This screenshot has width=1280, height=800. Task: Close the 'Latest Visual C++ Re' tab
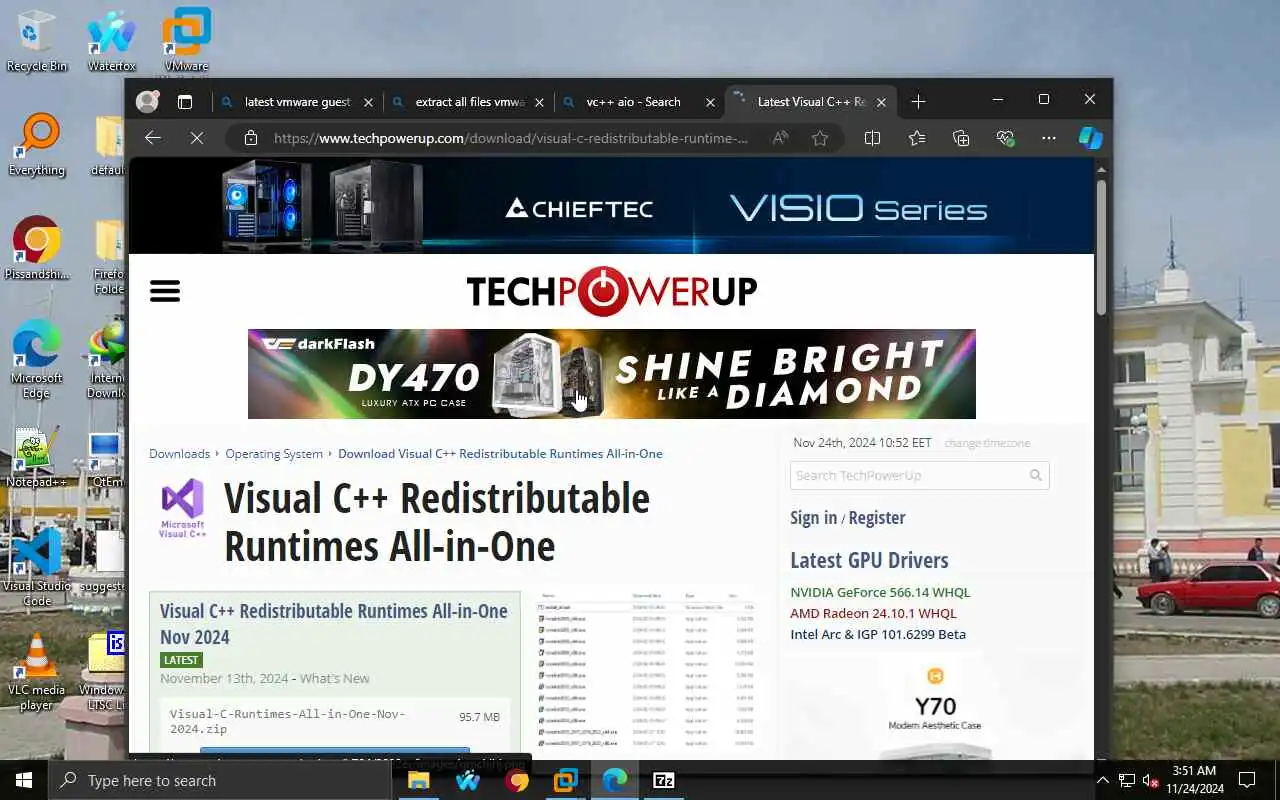[882, 102]
